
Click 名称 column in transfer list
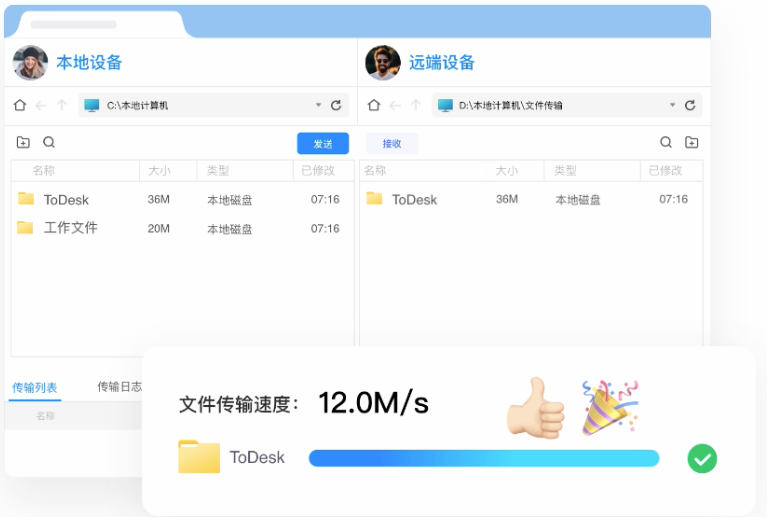click(46, 416)
